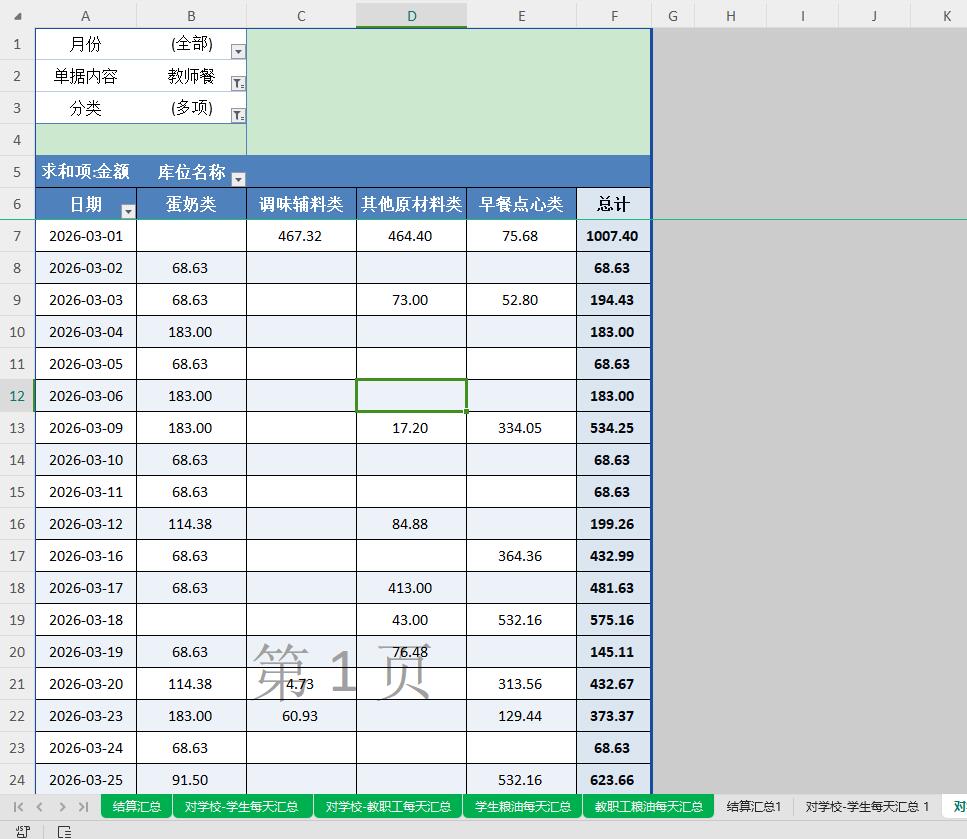Click the second status bar layout icon

(x=64, y=831)
